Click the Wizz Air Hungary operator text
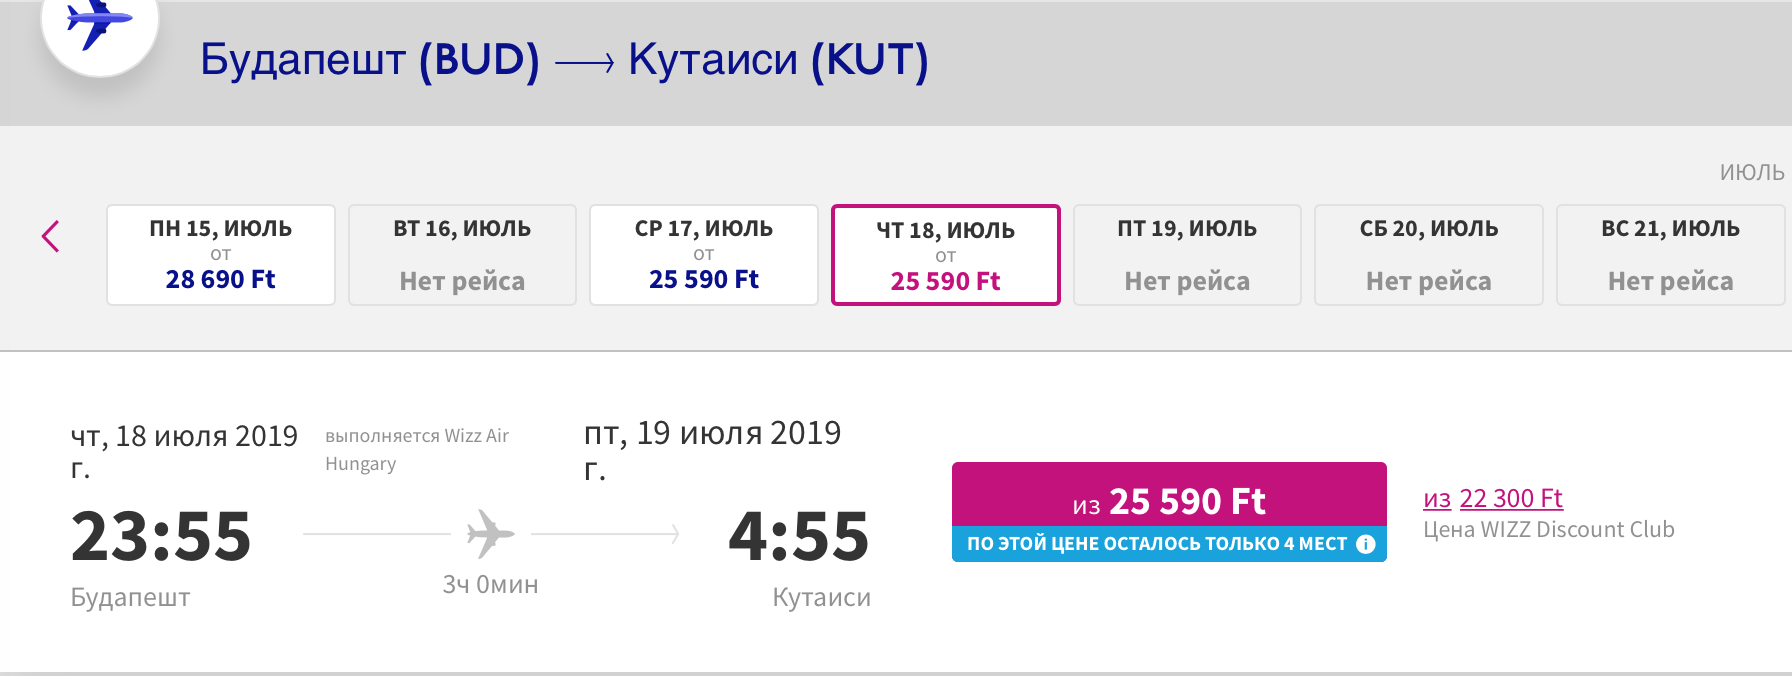 417,449
